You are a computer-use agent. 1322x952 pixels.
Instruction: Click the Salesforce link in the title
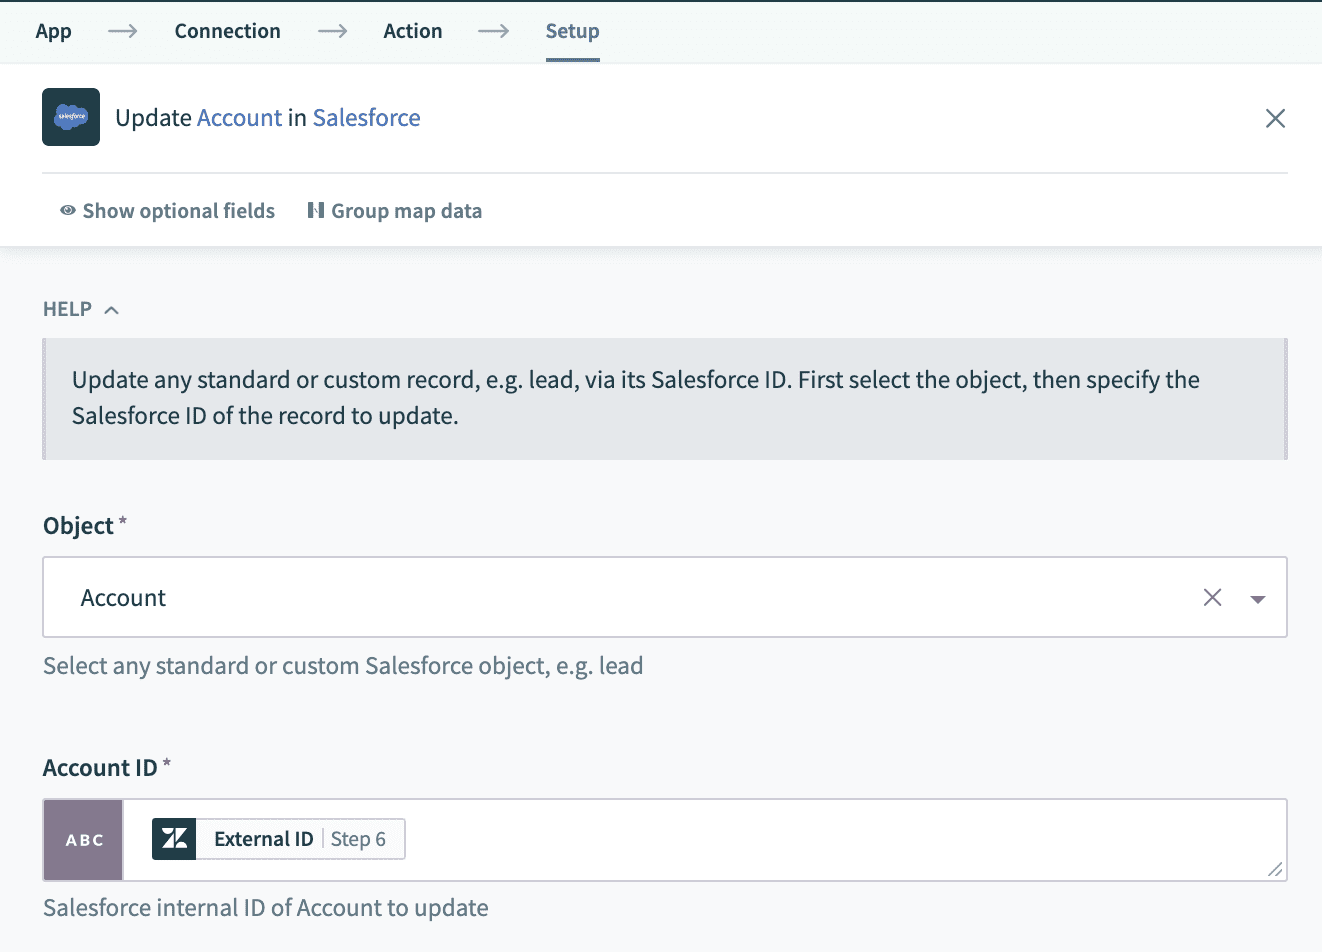366,118
